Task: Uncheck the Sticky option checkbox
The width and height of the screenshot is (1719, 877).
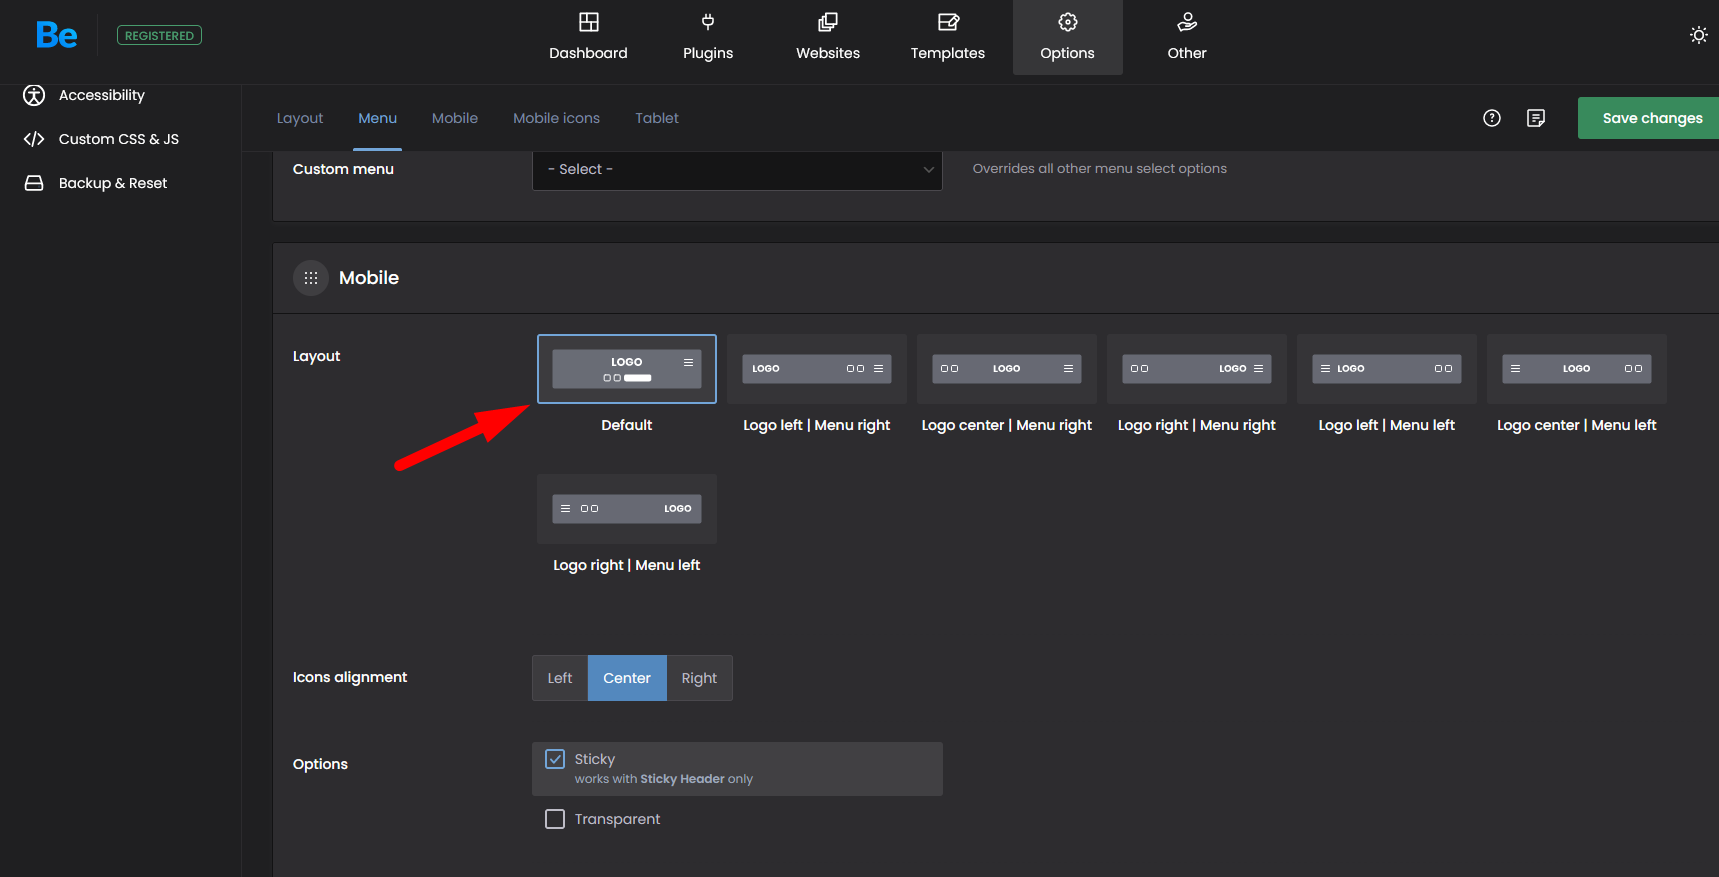Action: 555,759
